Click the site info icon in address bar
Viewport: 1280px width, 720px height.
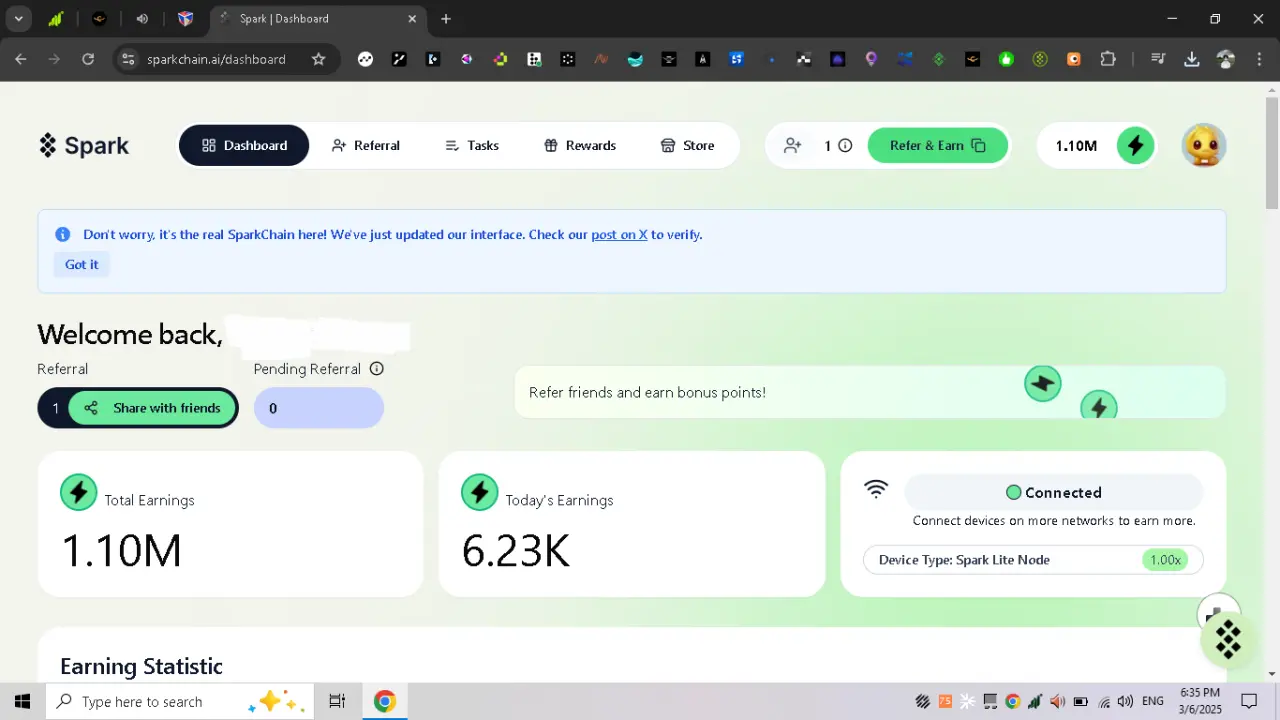[128, 59]
